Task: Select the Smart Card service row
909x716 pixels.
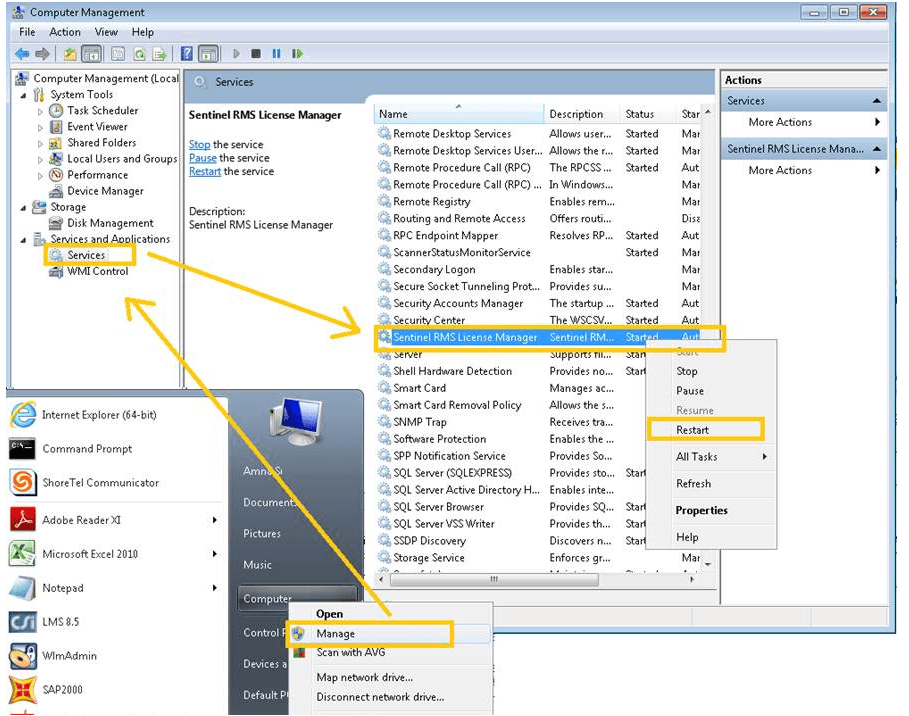Action: pyautogui.click(x=419, y=388)
